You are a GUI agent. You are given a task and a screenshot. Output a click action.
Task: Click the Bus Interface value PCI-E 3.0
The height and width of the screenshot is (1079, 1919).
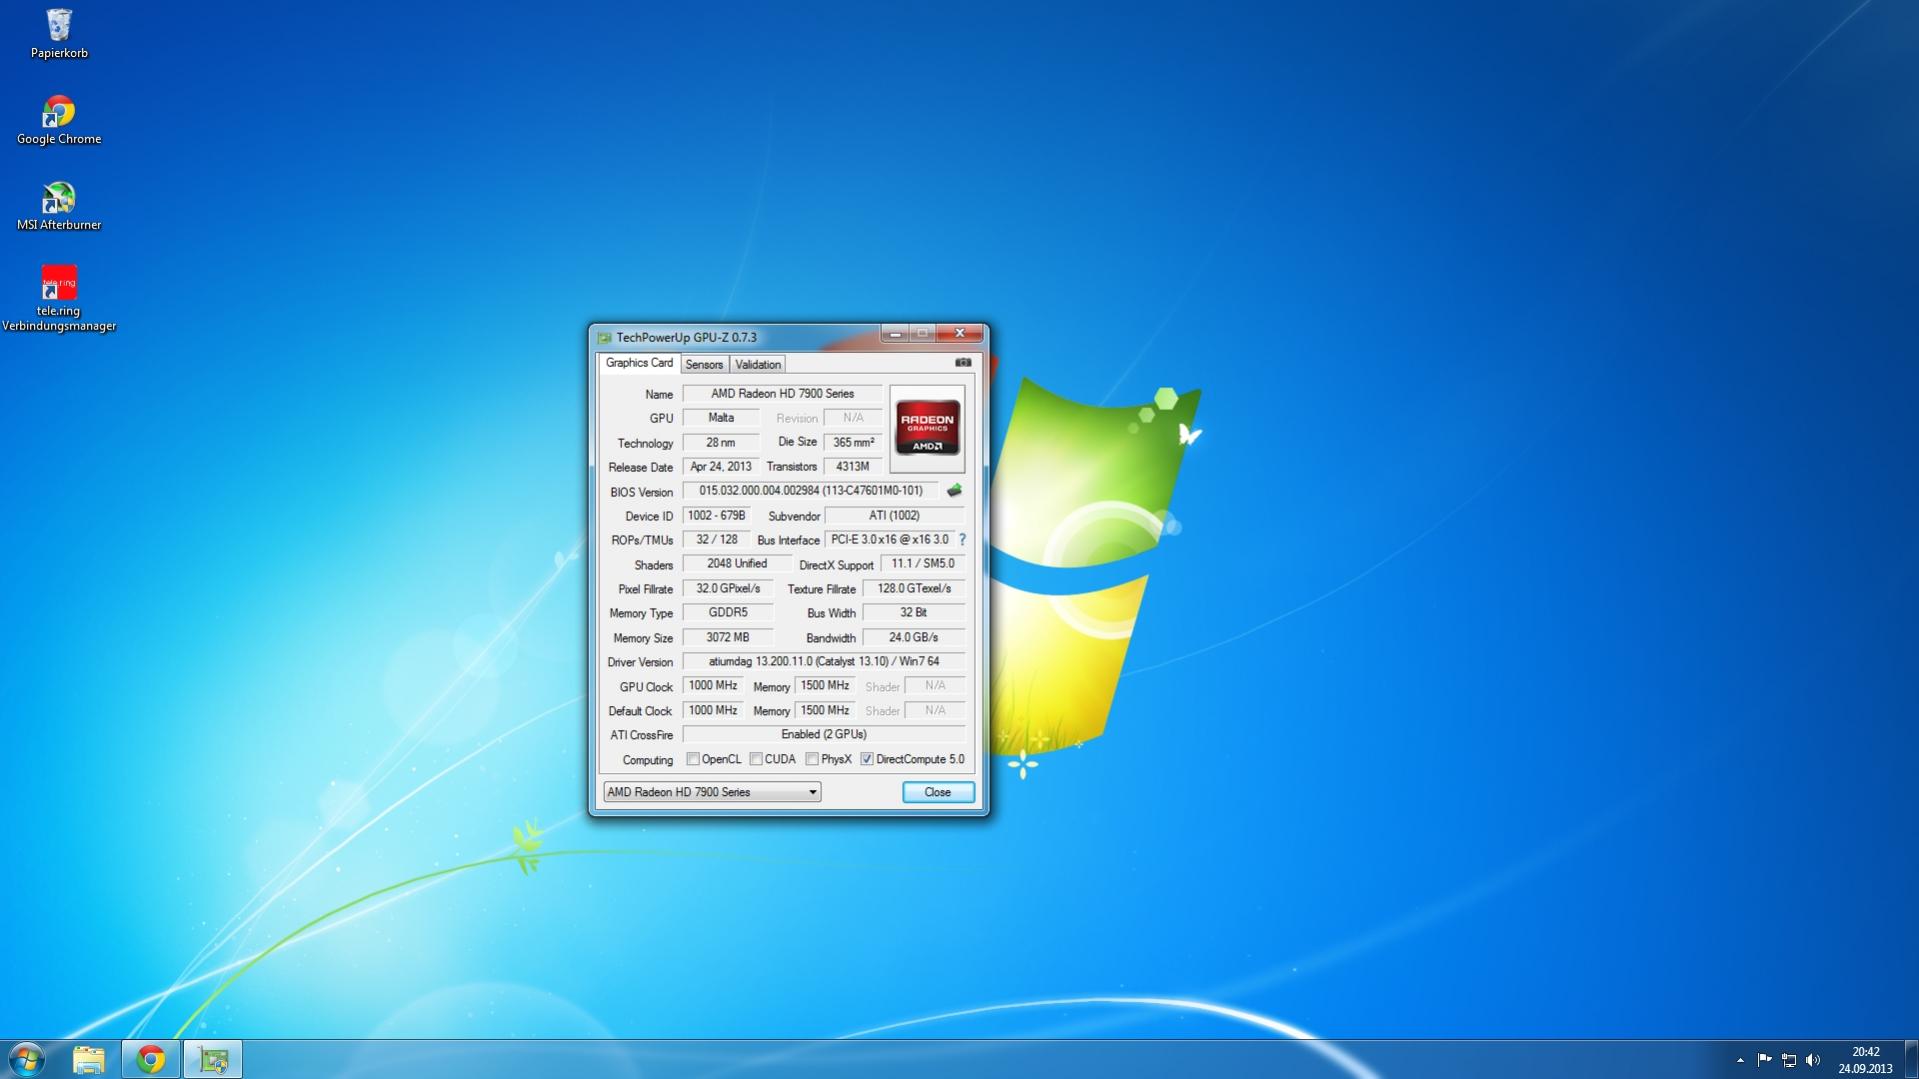890,540
